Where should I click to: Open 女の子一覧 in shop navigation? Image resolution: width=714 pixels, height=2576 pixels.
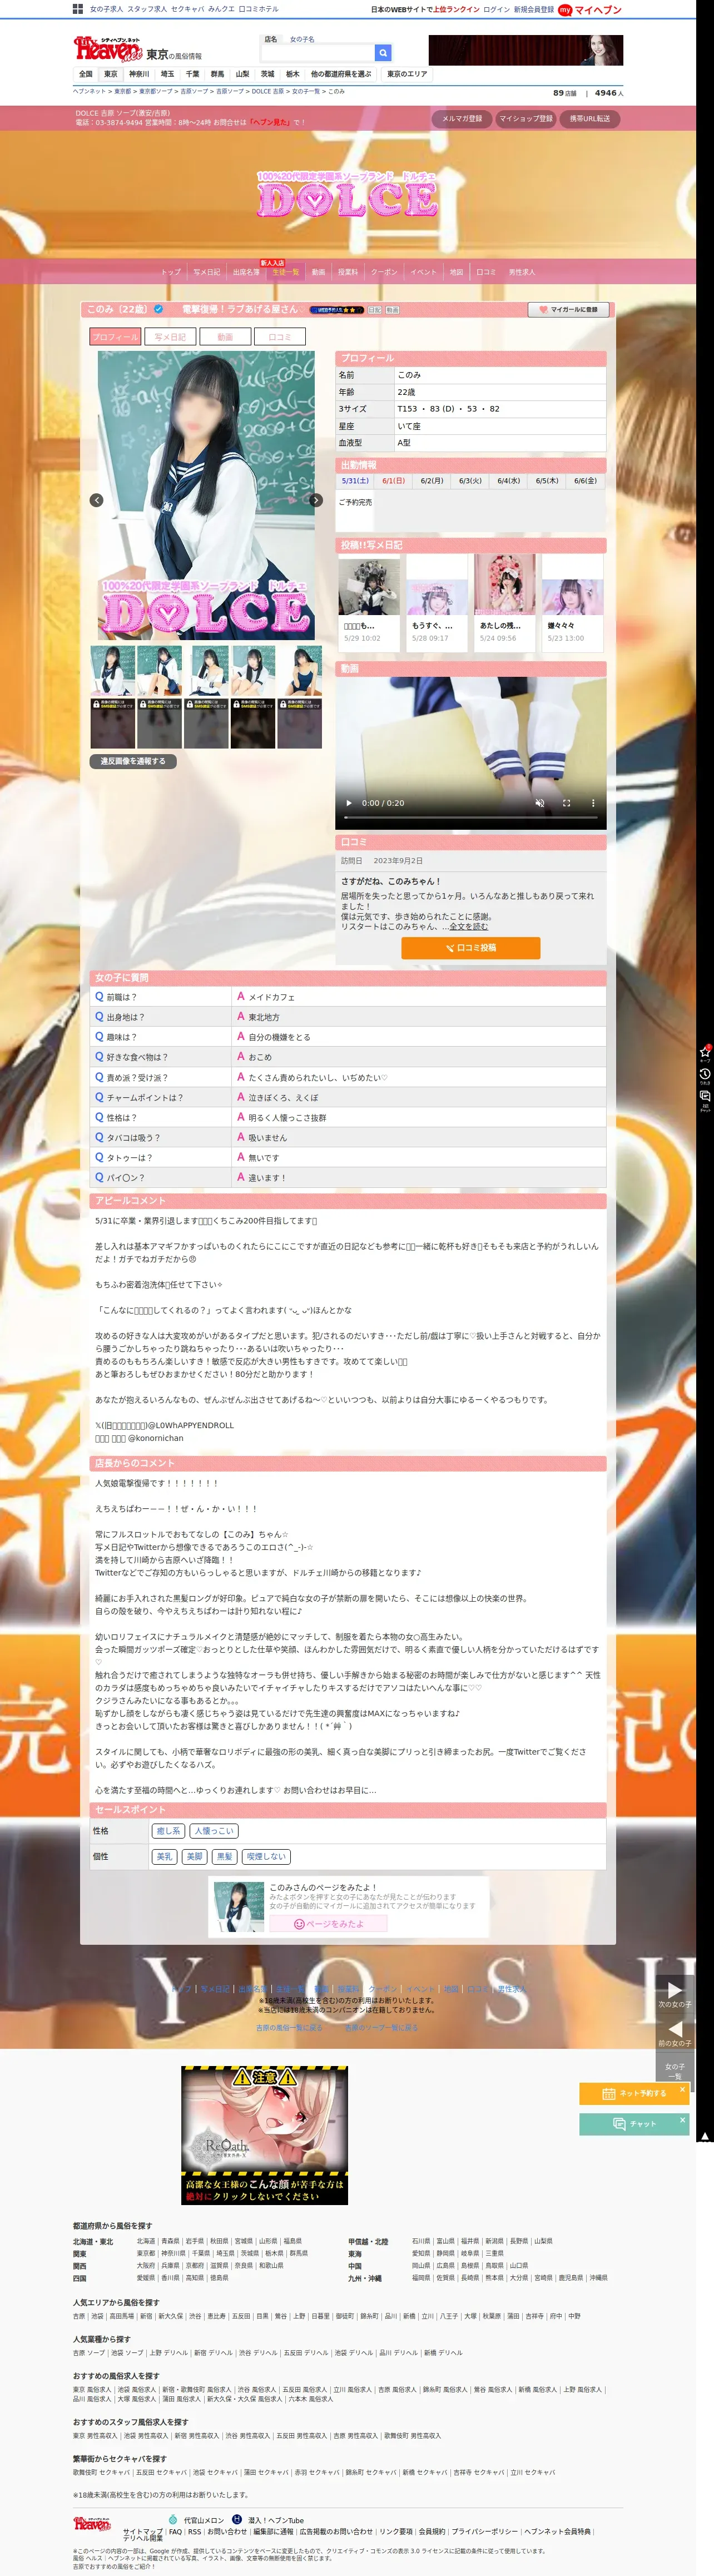(286, 272)
